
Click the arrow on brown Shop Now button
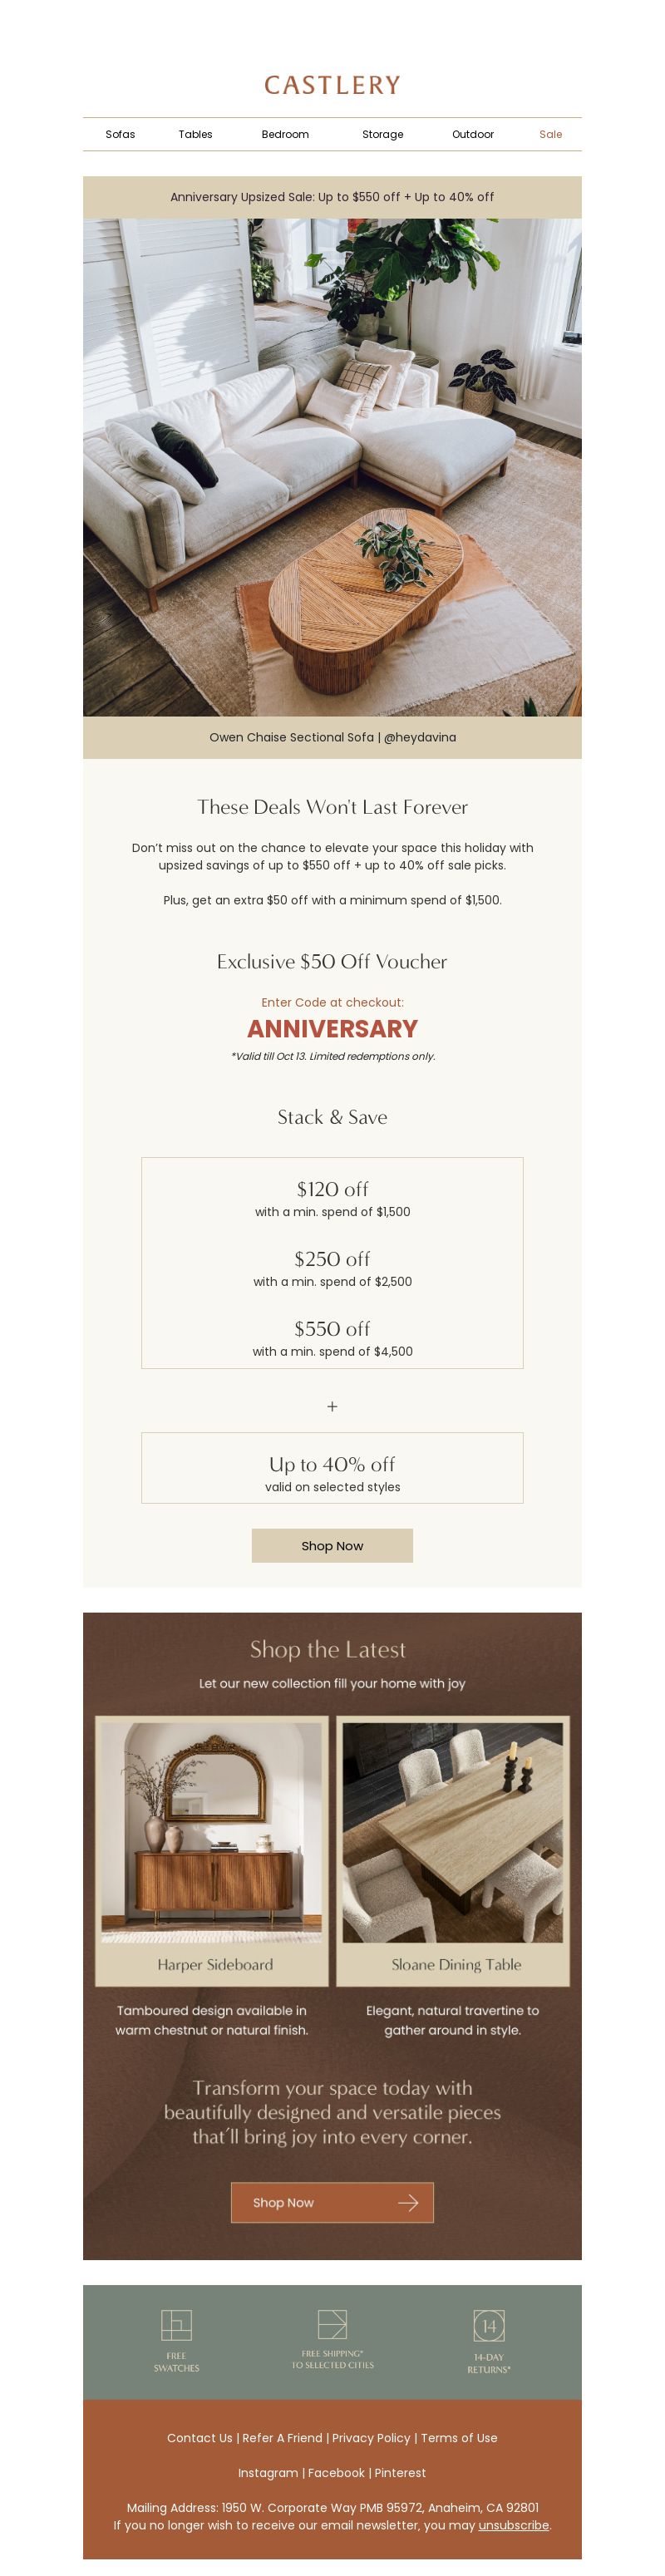(x=408, y=2203)
